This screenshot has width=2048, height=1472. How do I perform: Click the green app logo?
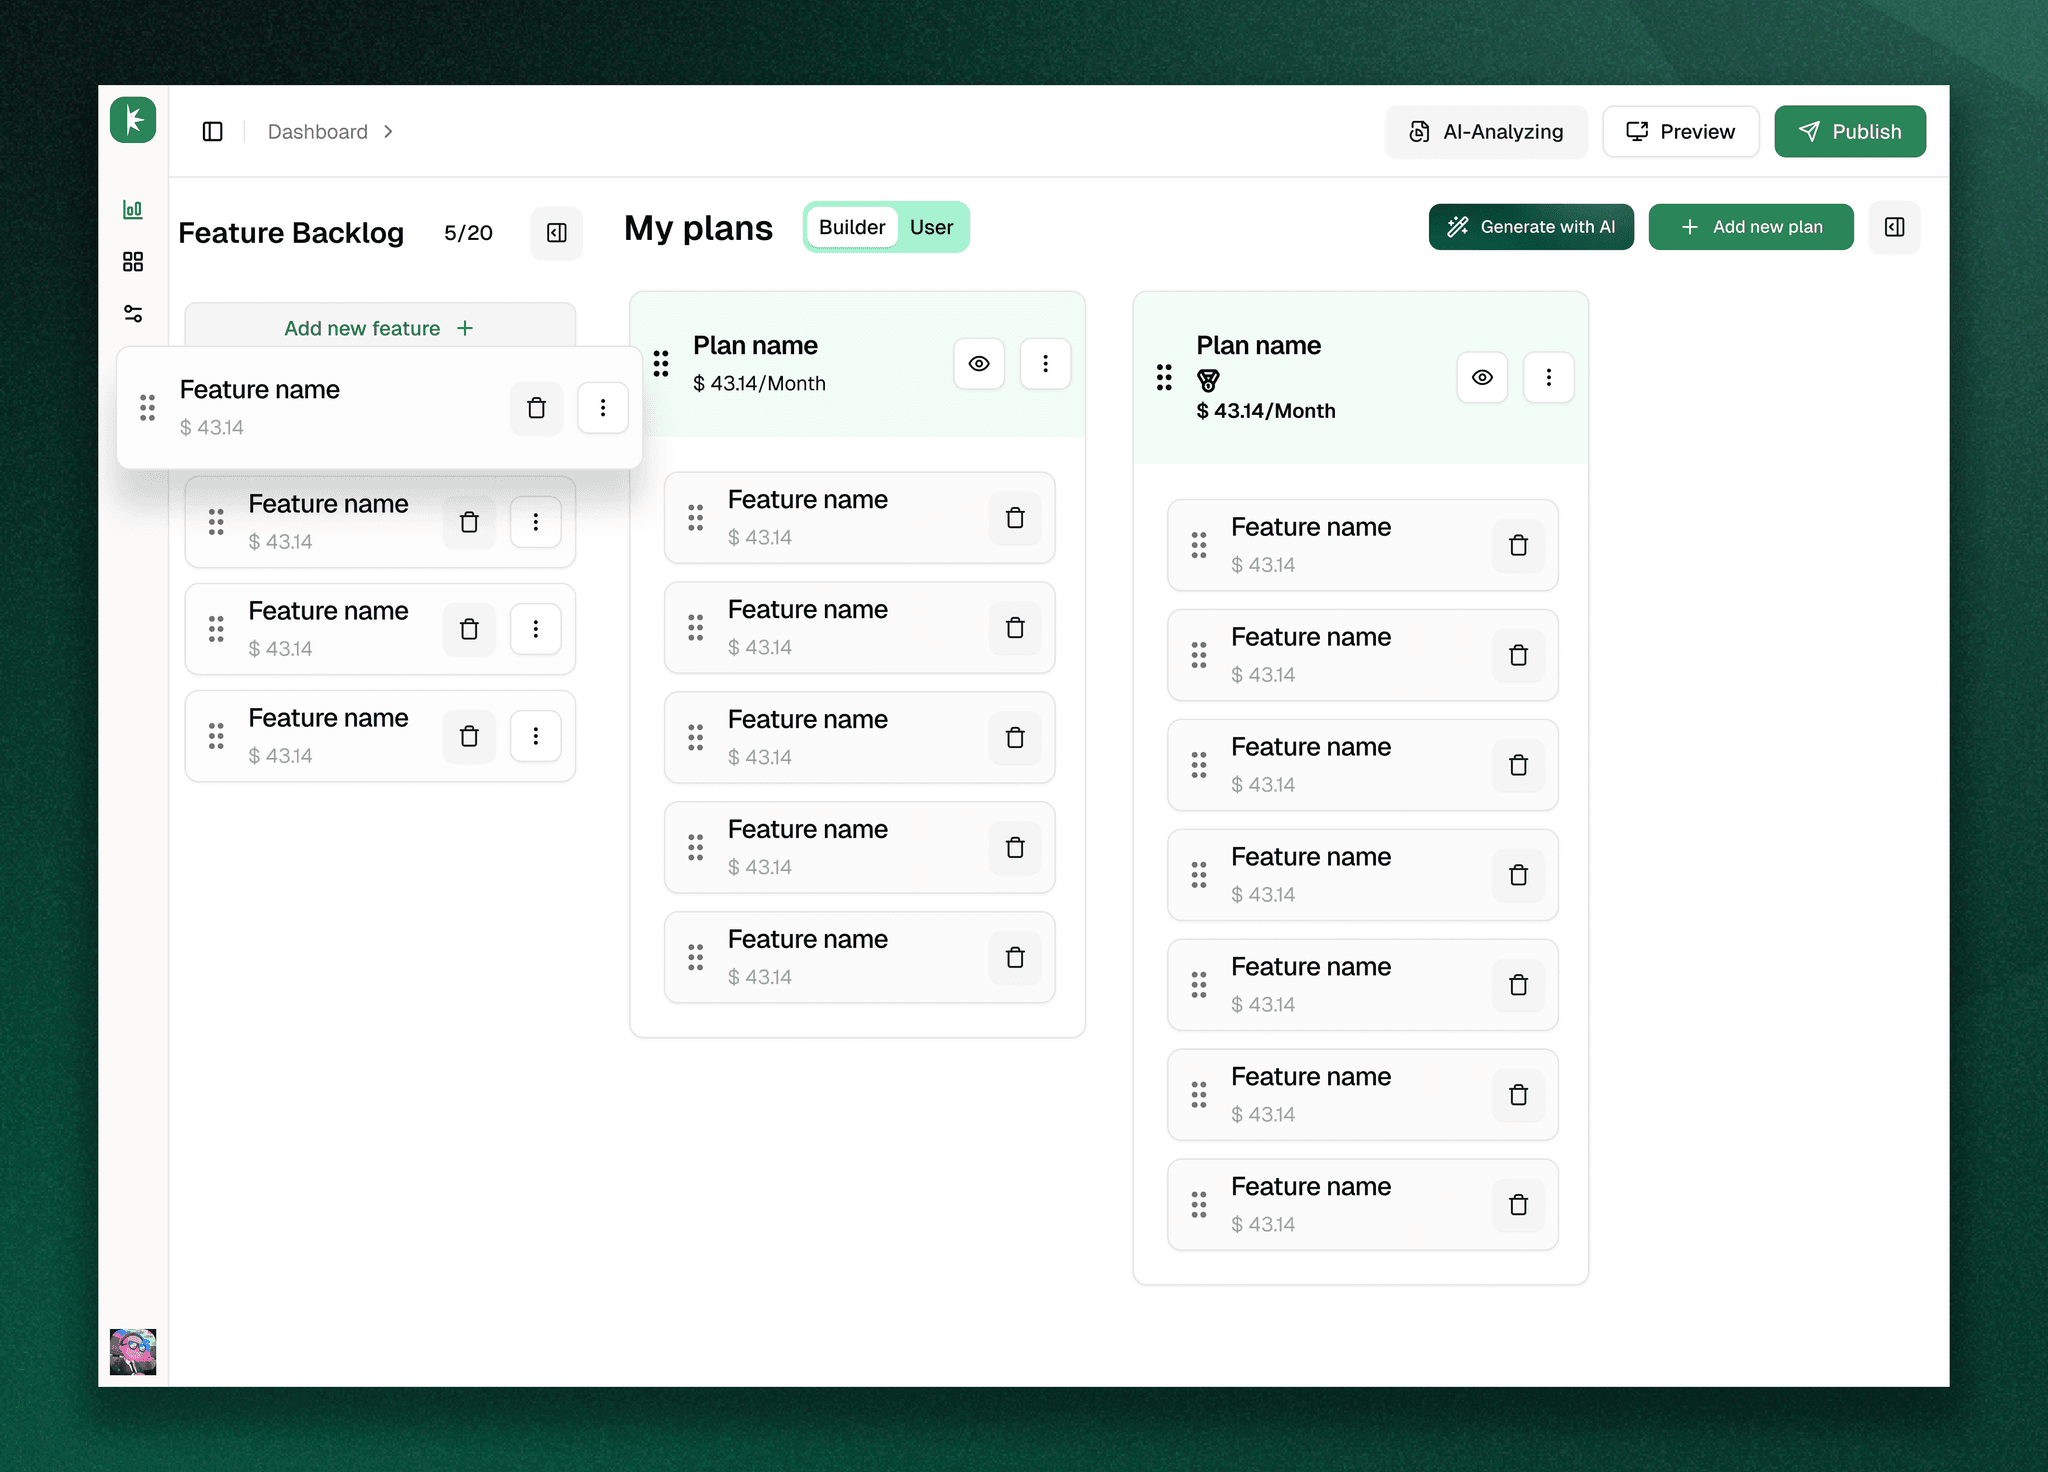click(x=133, y=120)
